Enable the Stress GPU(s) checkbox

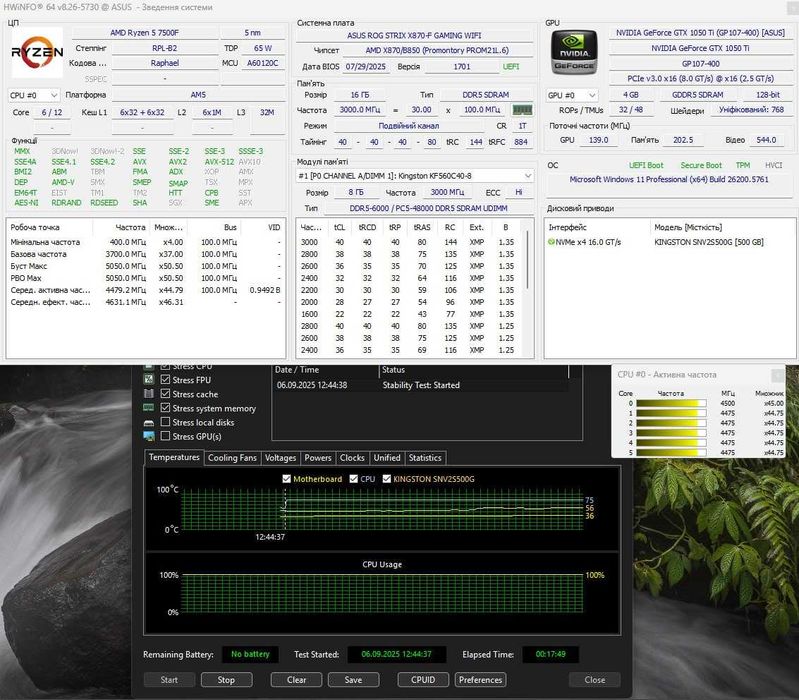click(165, 437)
